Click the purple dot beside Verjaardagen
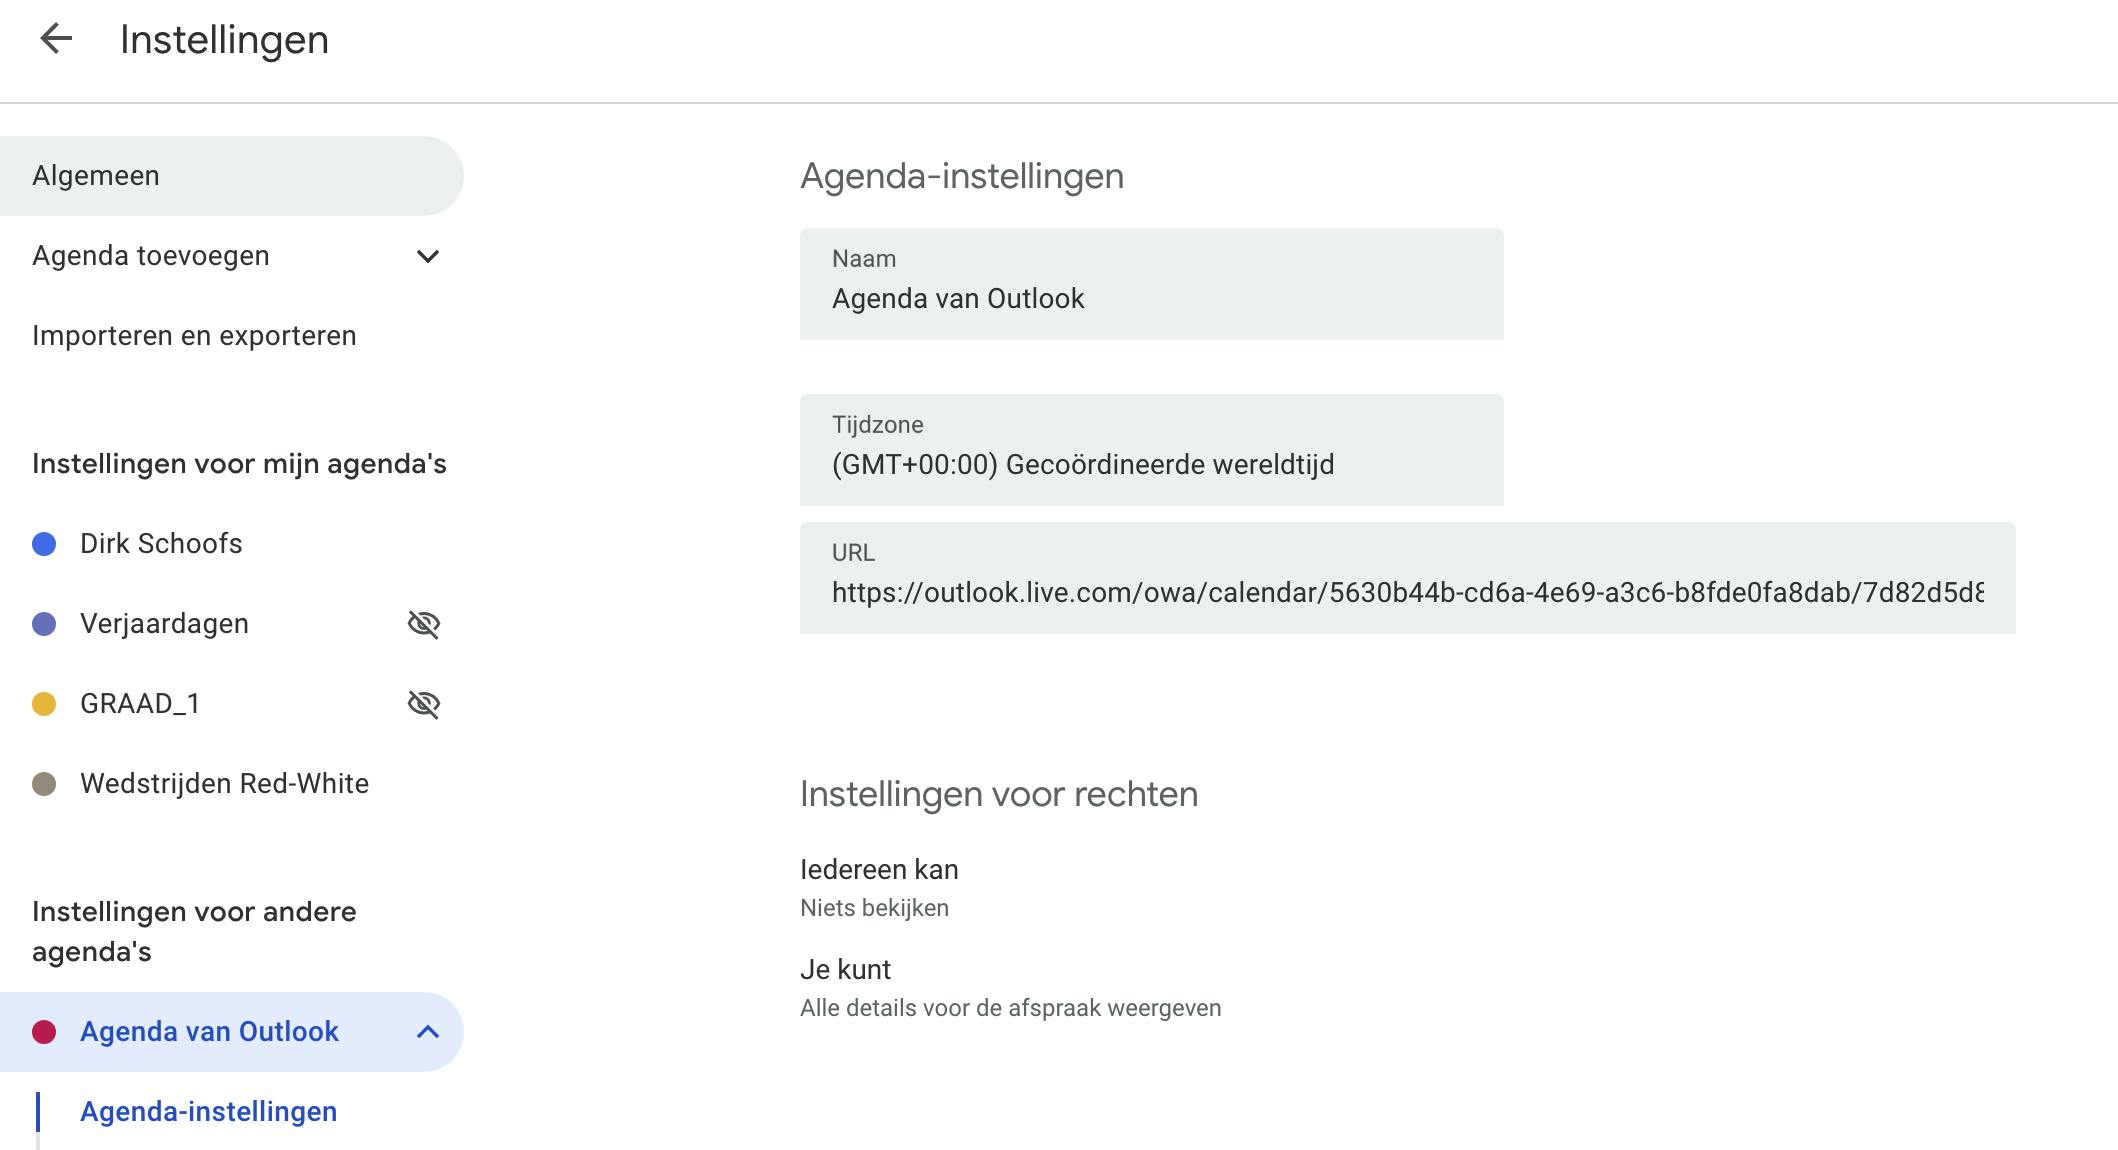The image size is (2118, 1150). point(44,623)
